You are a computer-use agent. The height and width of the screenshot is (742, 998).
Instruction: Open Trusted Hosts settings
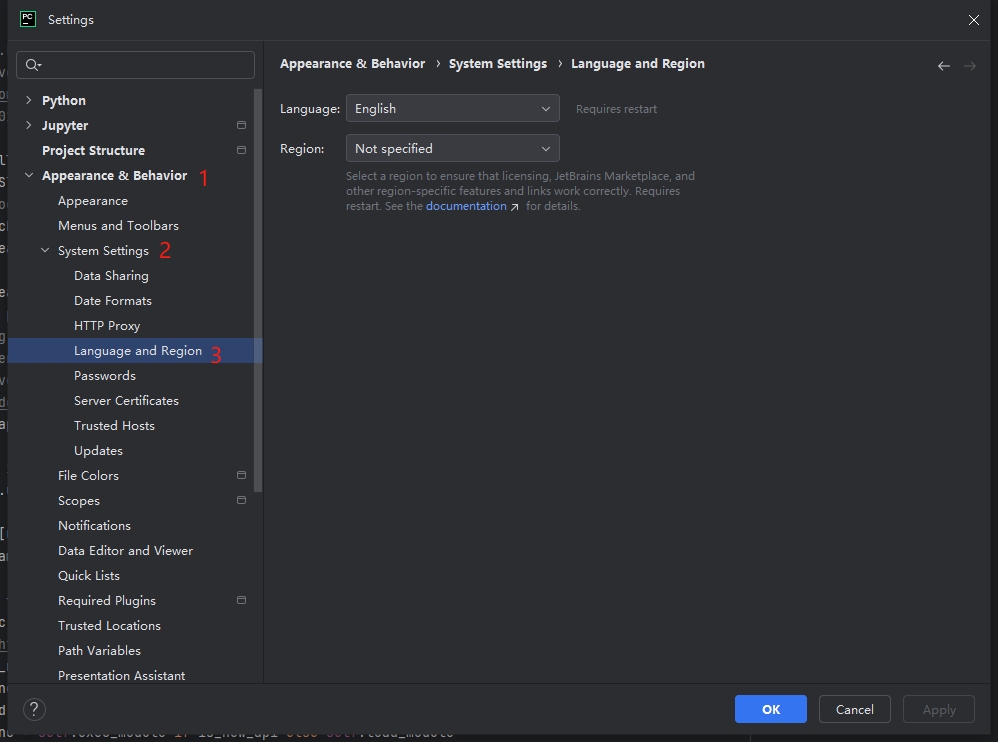pyautogui.click(x=114, y=426)
